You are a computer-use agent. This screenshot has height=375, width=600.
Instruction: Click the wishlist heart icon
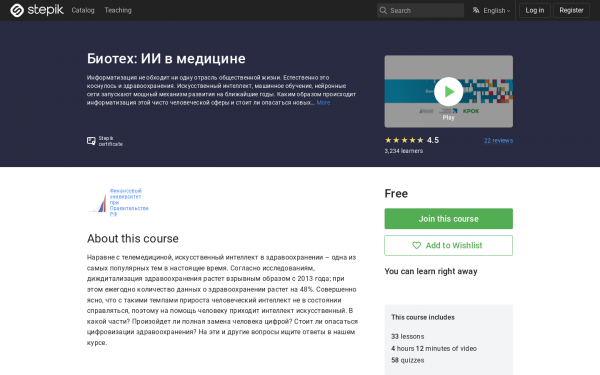point(416,245)
